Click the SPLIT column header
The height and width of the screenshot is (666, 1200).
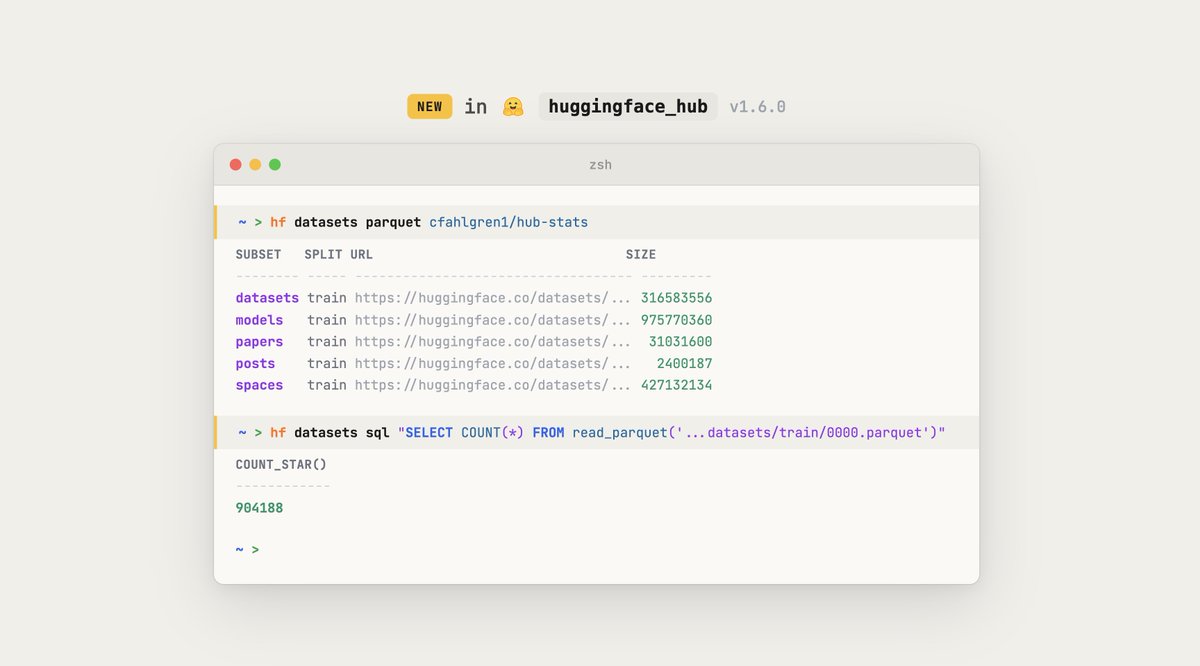coord(323,255)
